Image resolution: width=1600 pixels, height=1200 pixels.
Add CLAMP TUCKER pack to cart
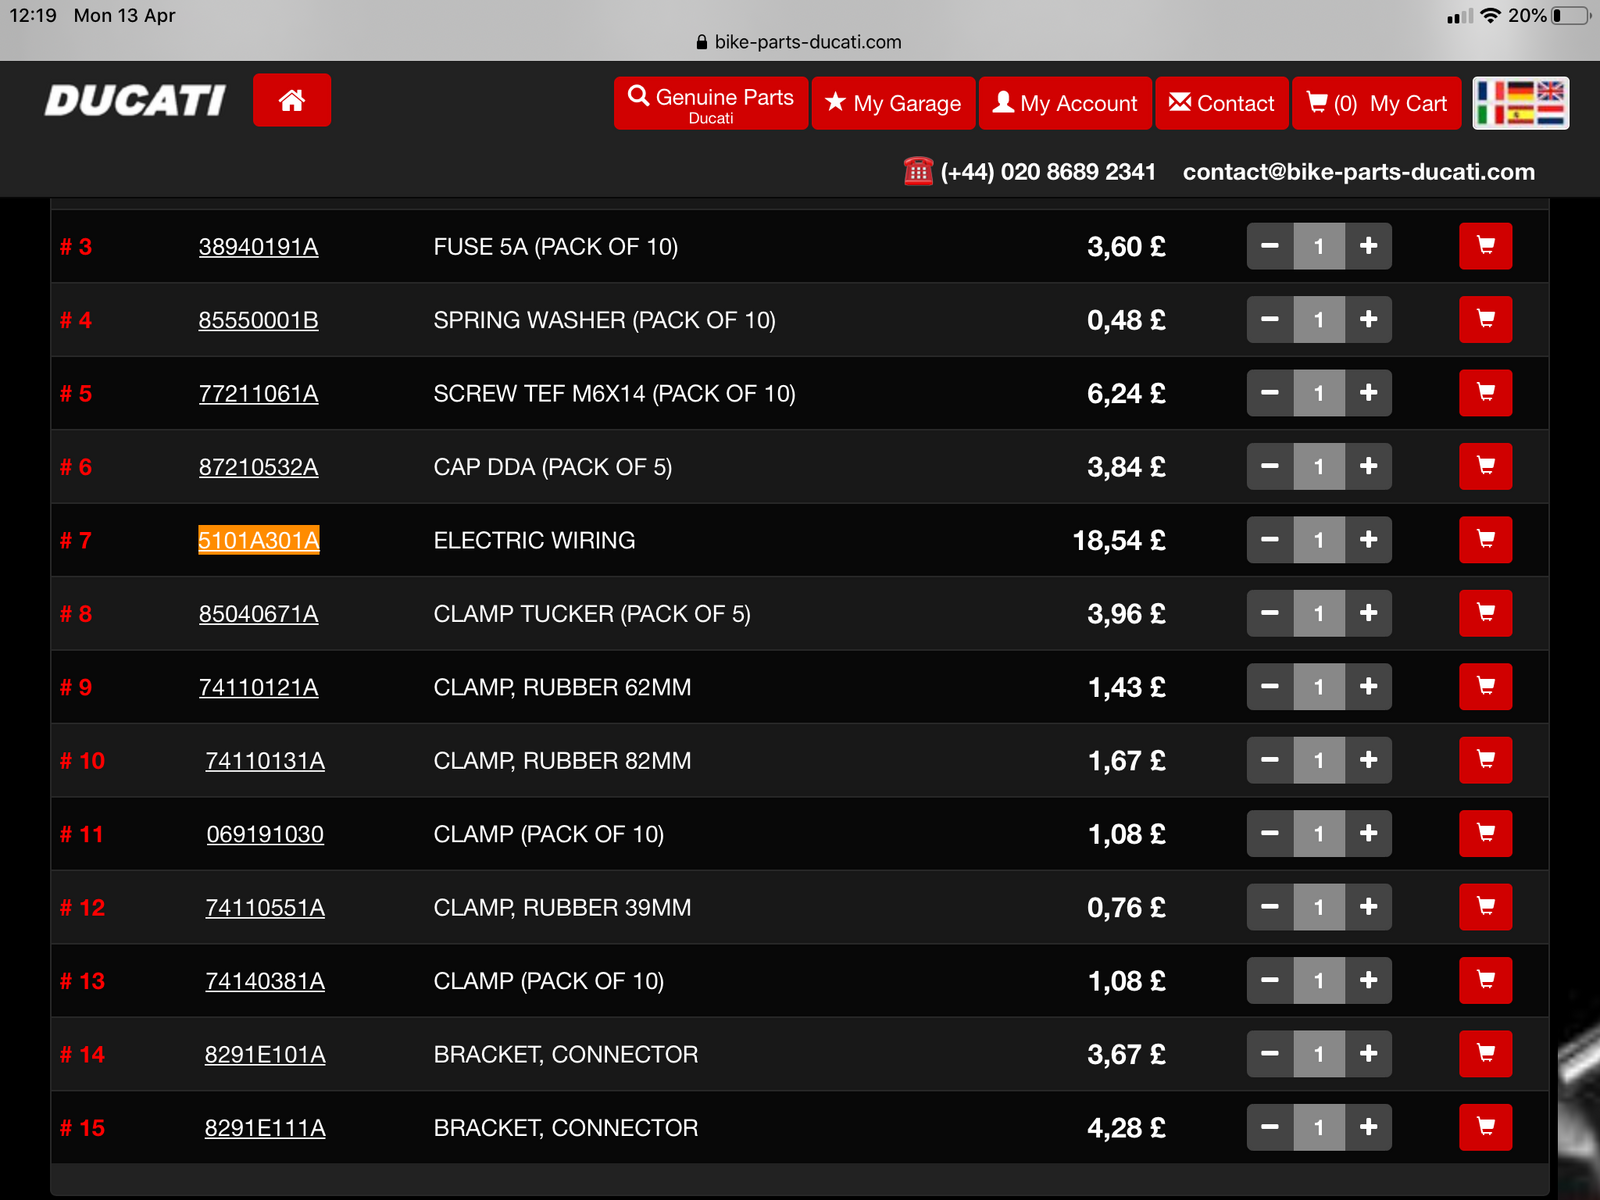(1485, 613)
